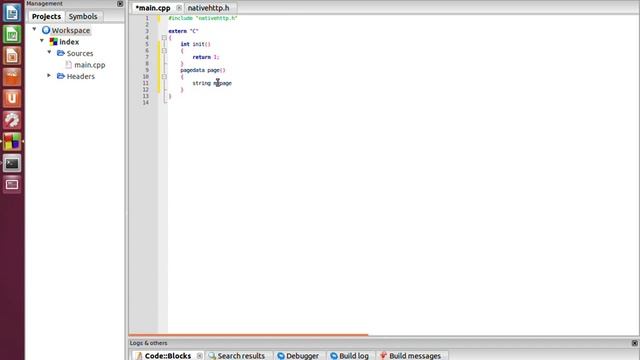
Task: Switch to the Symbols tab
Action: [83, 16]
